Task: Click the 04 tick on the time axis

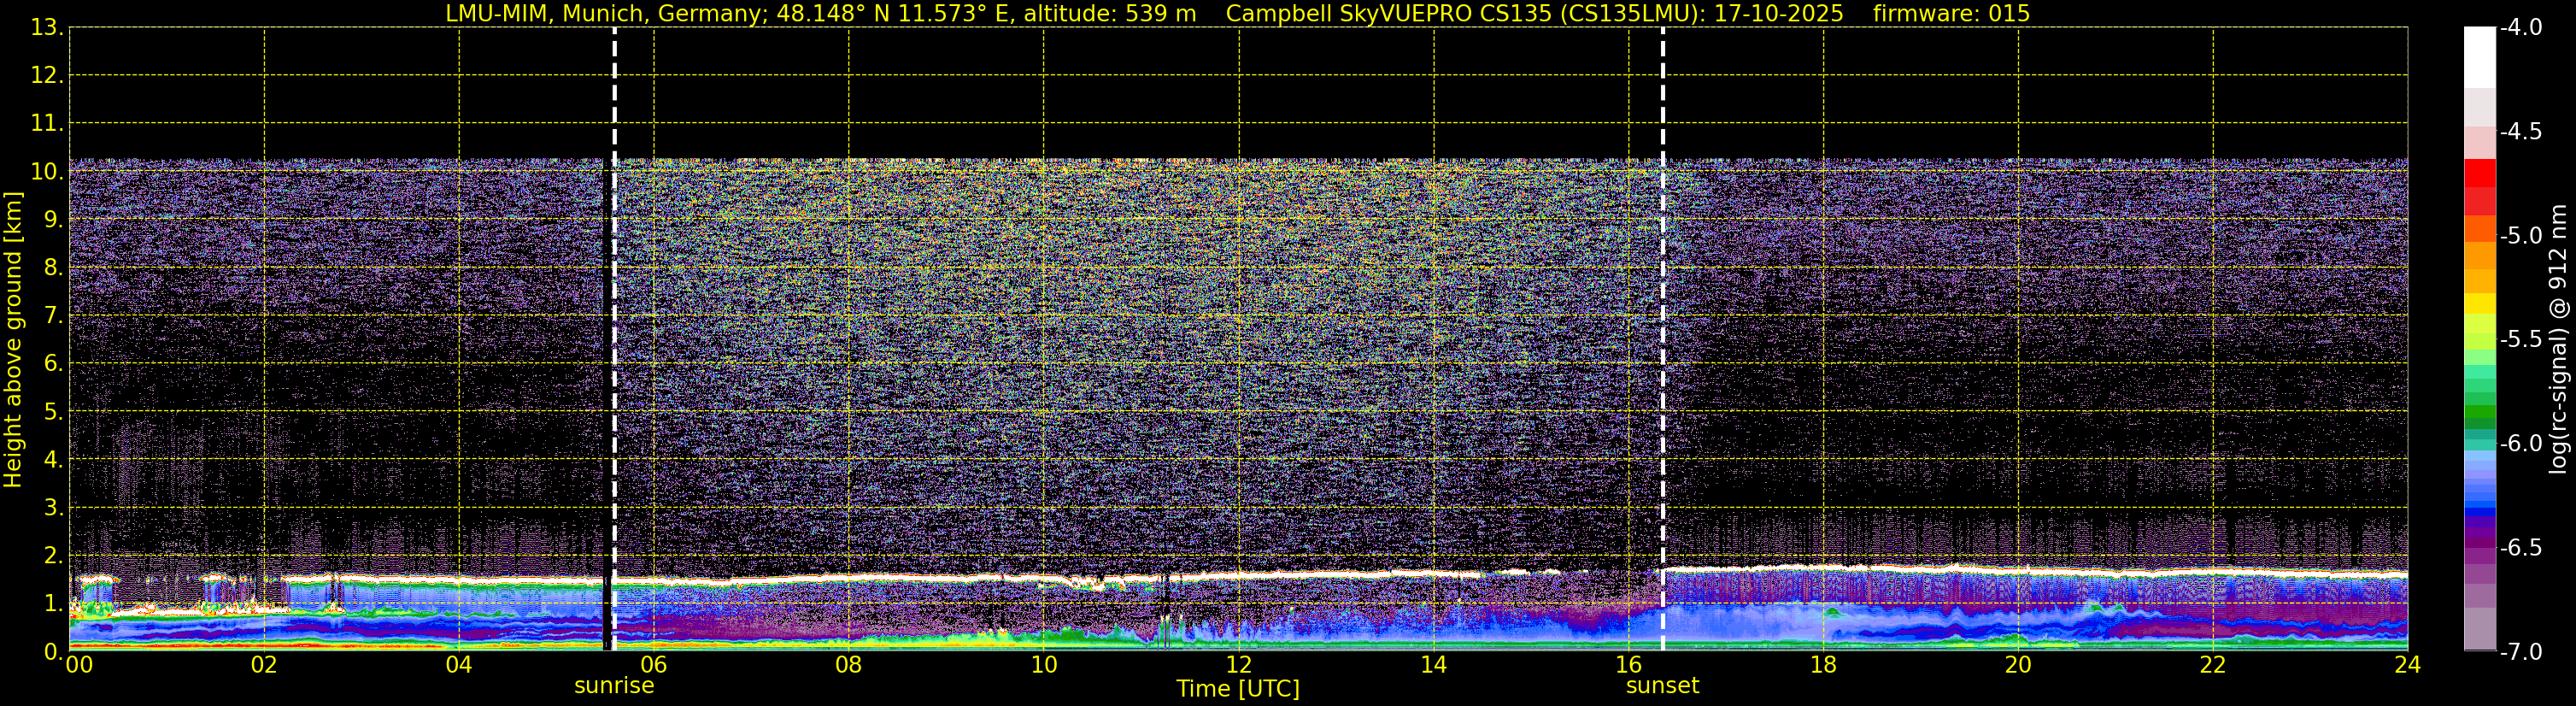Action: pos(459,665)
